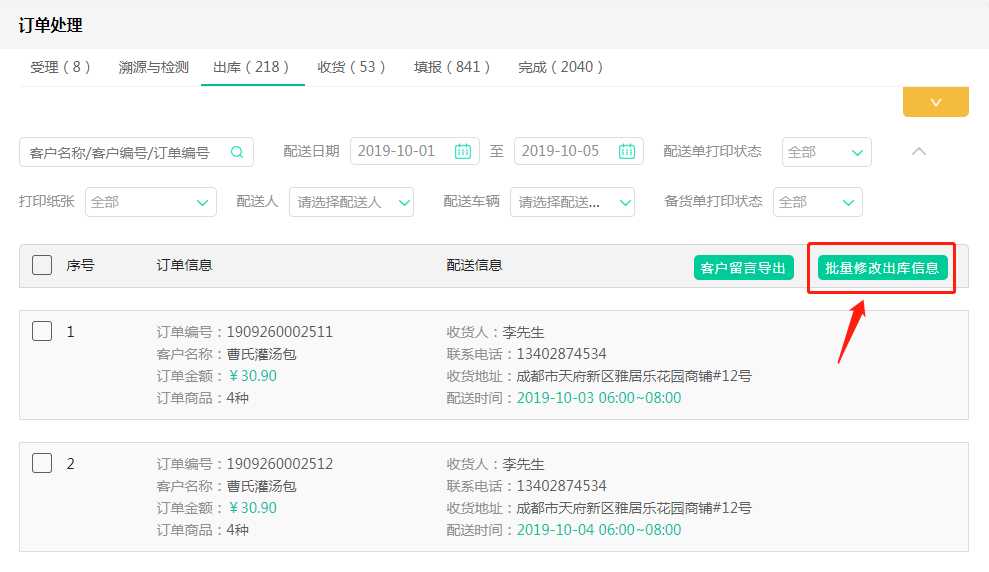
Task: Collapse the filter panel with up chevron
Action: pos(919,152)
